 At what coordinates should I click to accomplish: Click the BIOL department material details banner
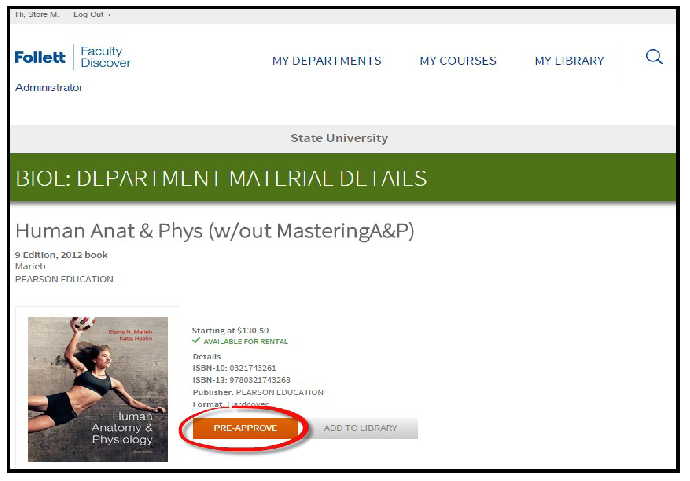coord(343,178)
